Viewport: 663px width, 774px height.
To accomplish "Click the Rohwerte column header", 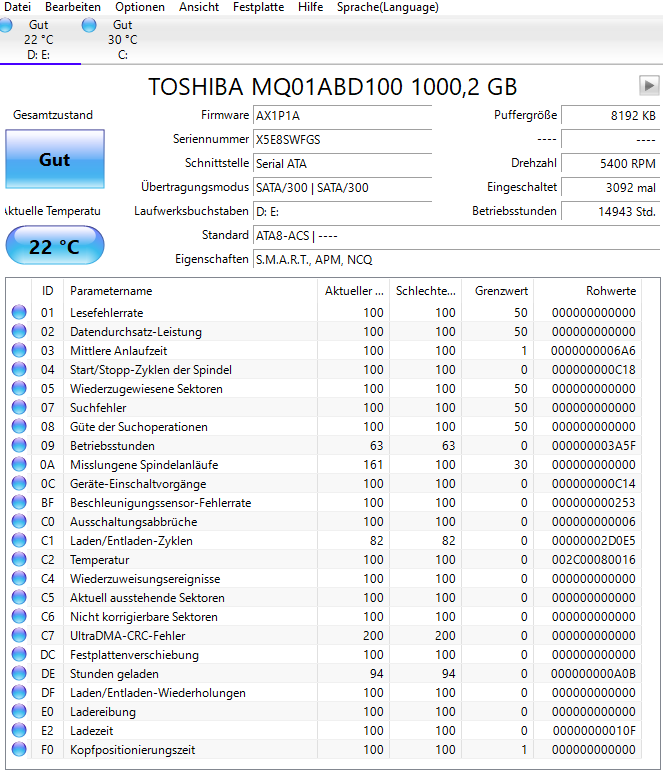I will (588, 291).
